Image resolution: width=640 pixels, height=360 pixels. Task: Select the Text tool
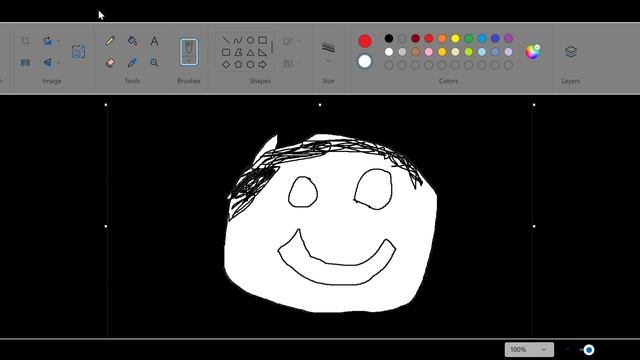click(x=154, y=40)
